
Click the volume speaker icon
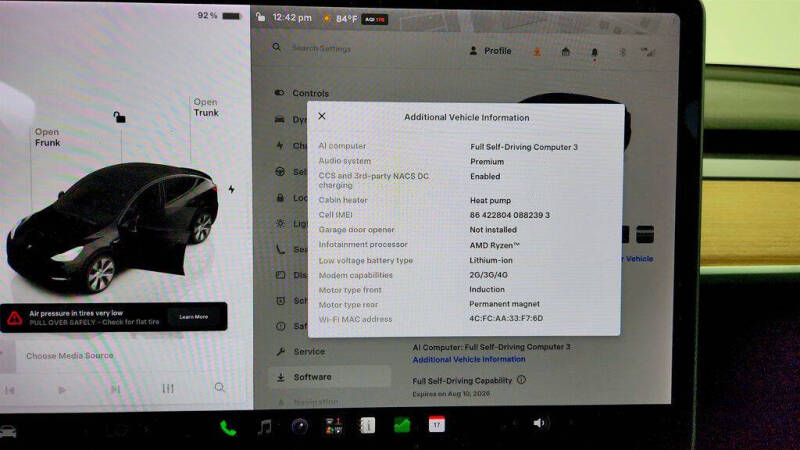pos(539,423)
